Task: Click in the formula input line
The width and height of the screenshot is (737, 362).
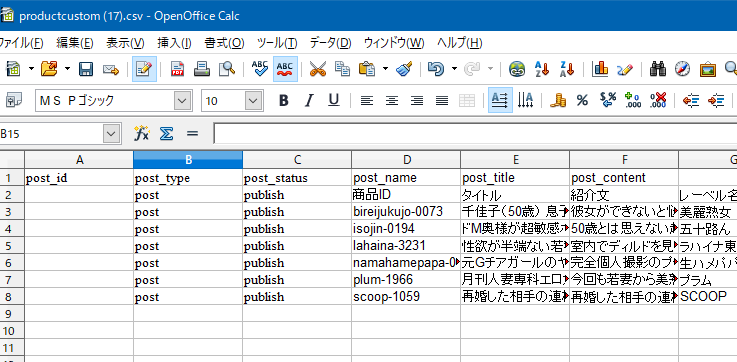Action: pos(475,134)
